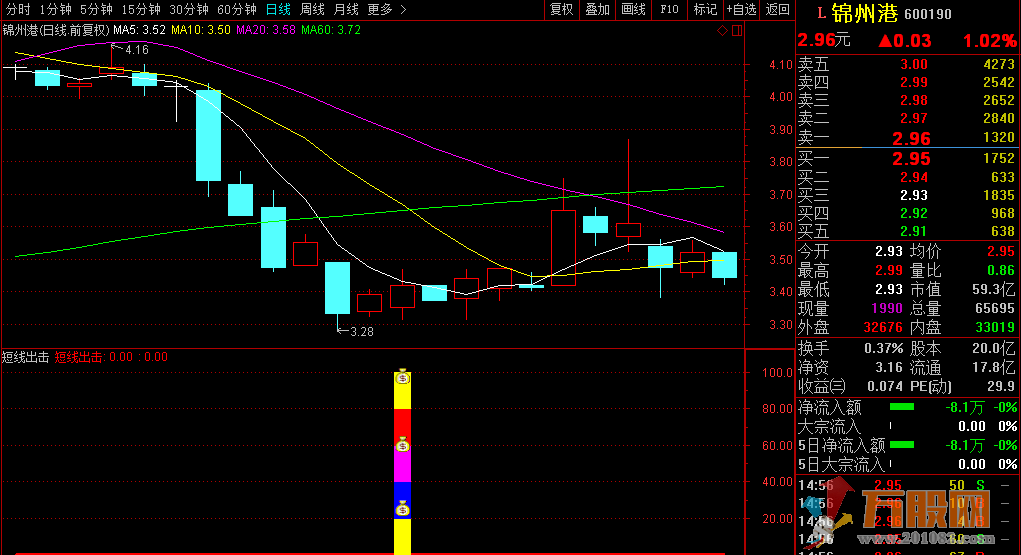
Task: Click the red split-panel icon
Action: pos(737,31)
